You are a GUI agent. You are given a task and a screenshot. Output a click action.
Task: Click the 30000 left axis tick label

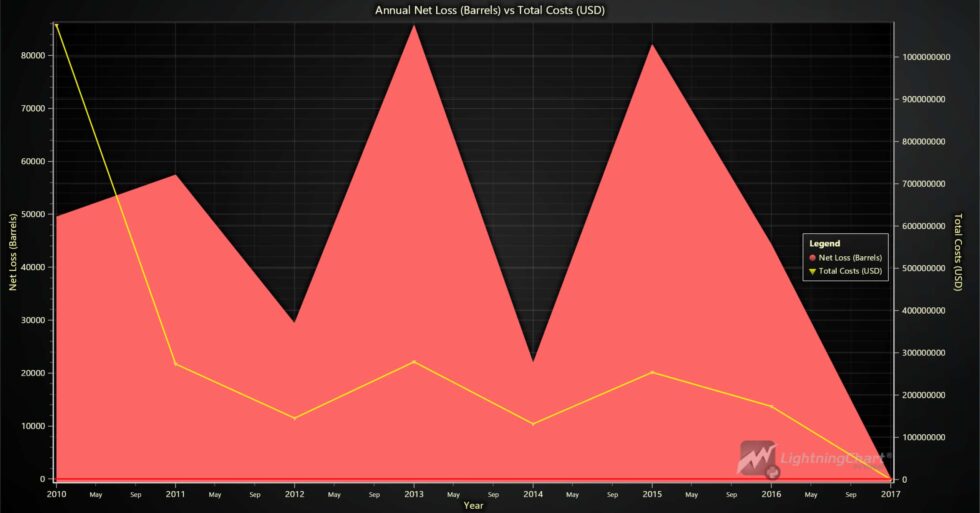33,320
